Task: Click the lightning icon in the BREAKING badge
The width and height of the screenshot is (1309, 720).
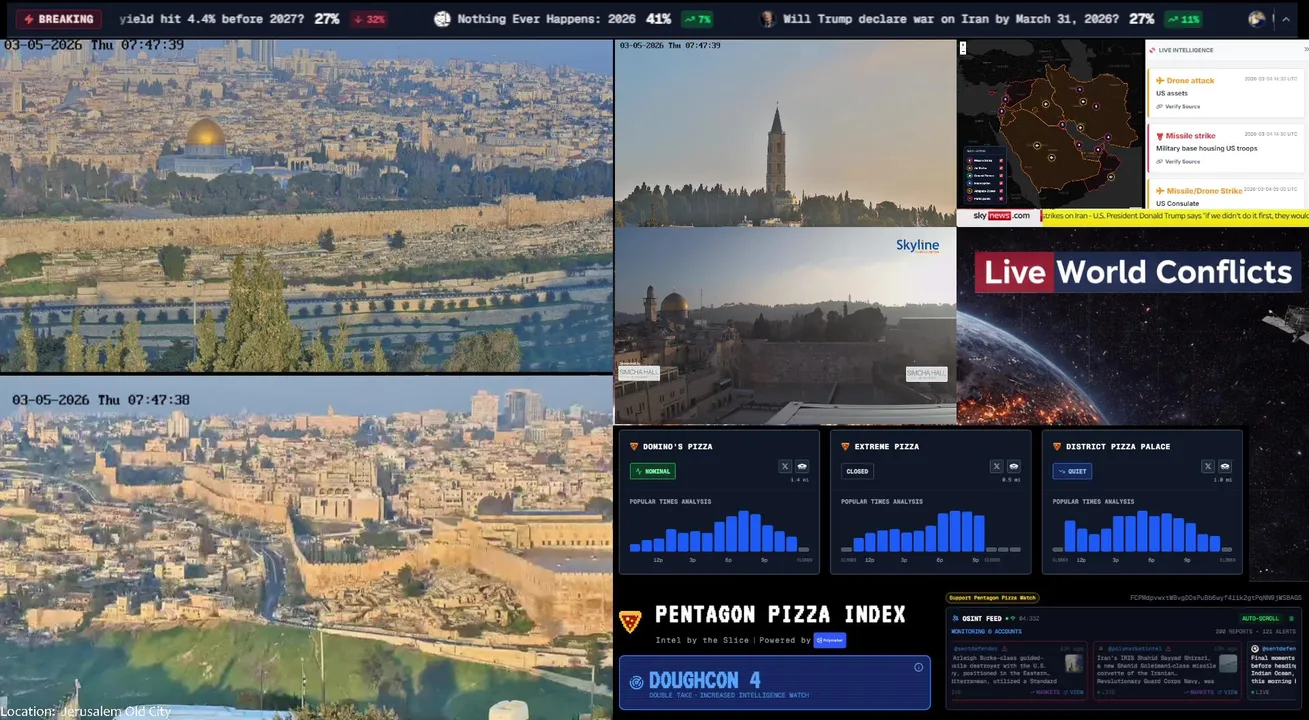Action: 29,19
